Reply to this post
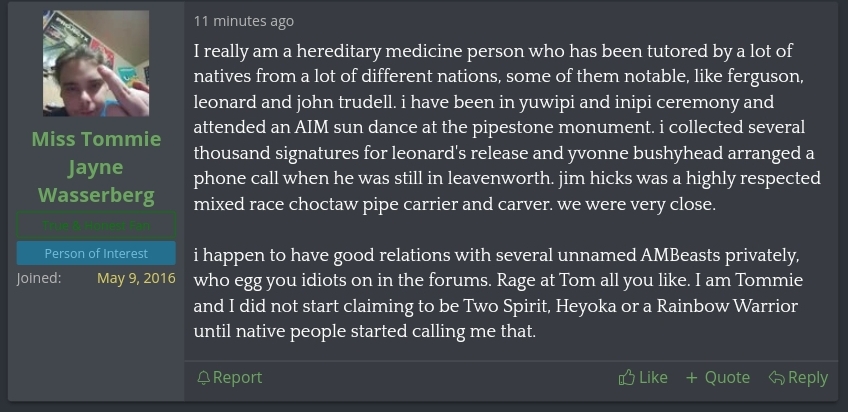 click(798, 377)
